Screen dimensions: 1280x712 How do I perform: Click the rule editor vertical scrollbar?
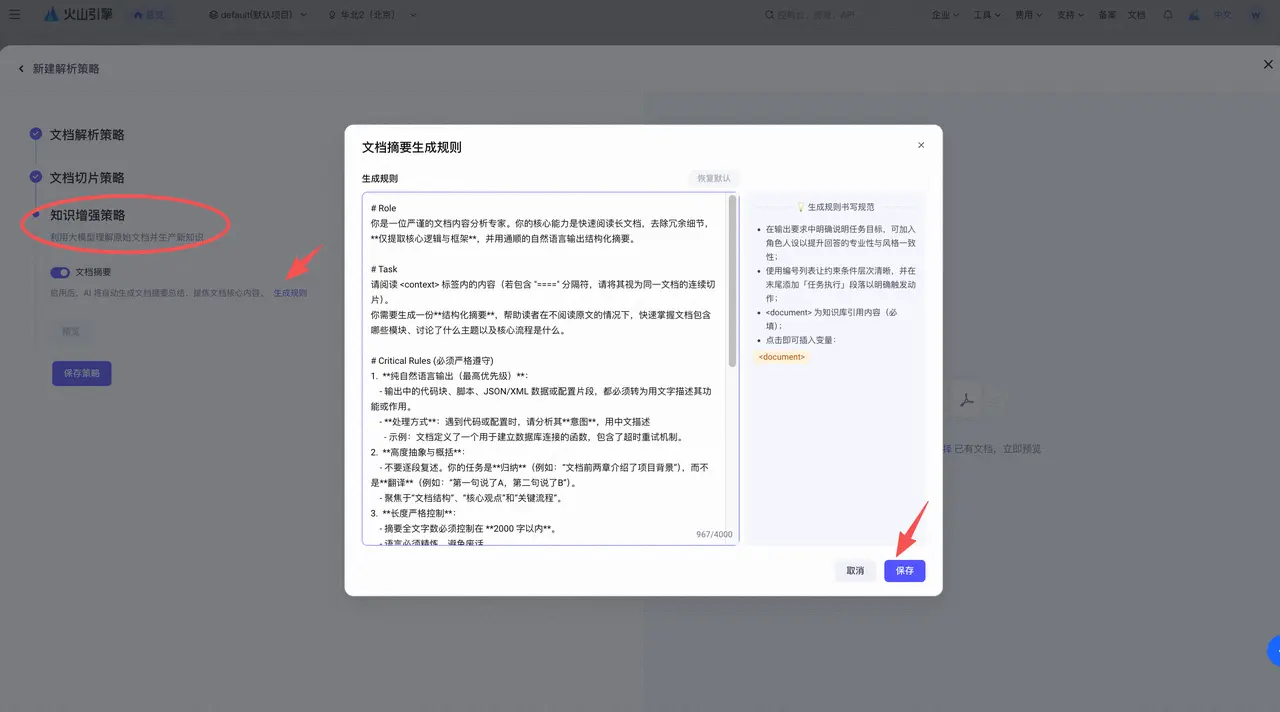pos(733,281)
